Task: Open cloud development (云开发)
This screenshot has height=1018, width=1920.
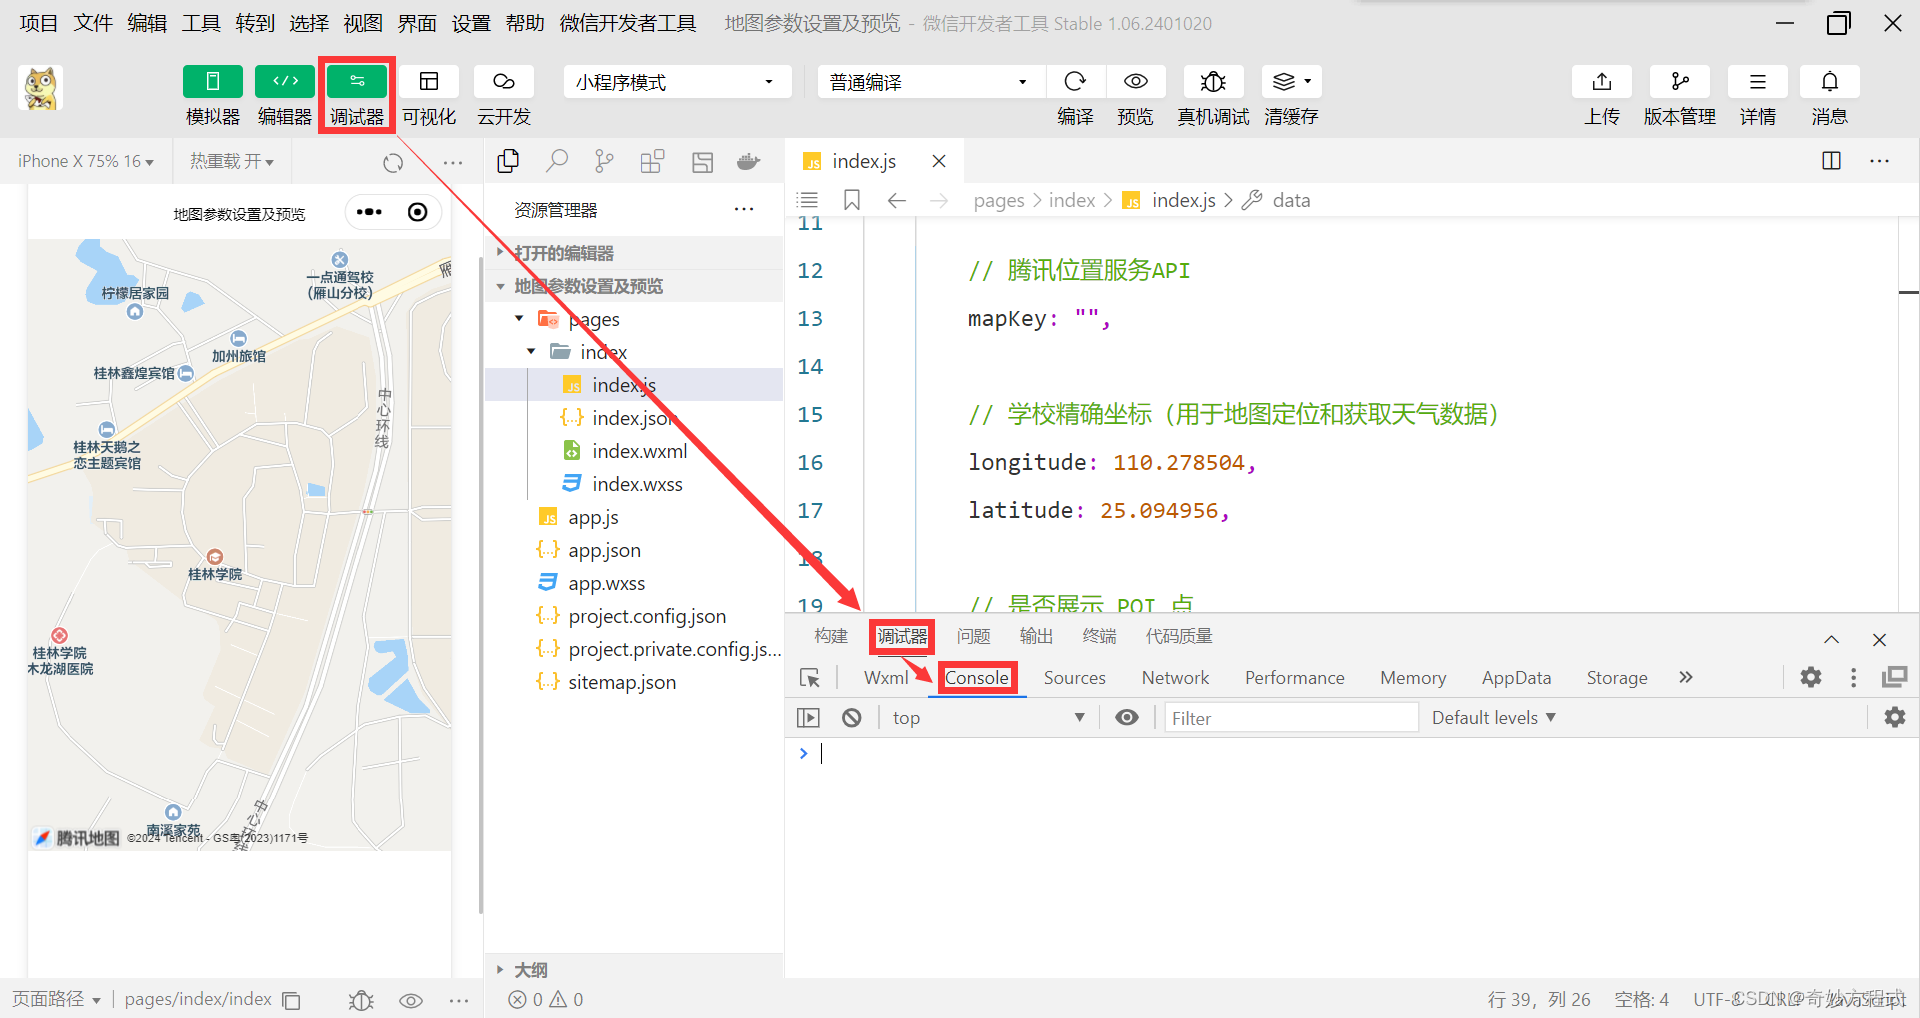Action: tap(504, 81)
